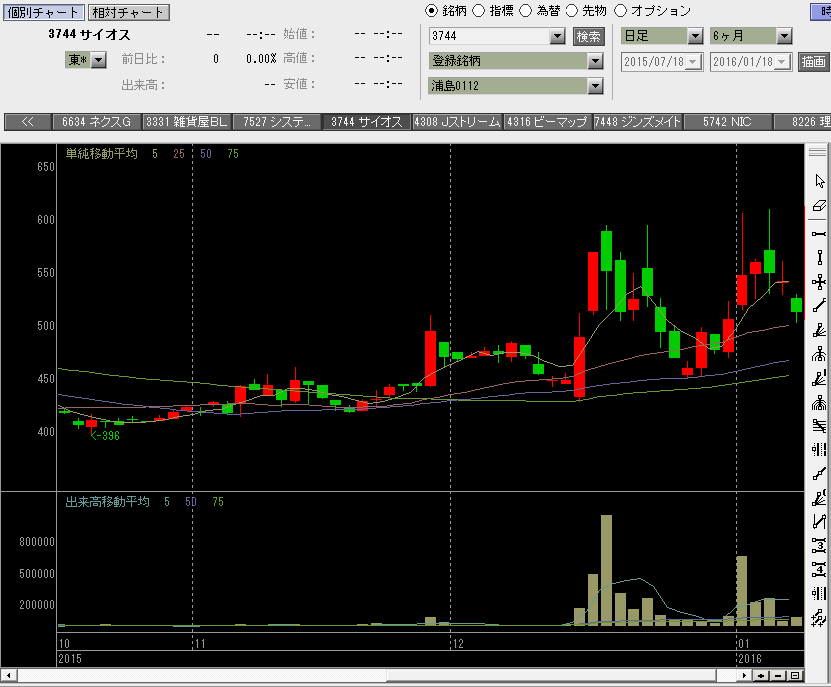
Task: Open the 5742 NIC stock tab
Action: (x=727, y=122)
